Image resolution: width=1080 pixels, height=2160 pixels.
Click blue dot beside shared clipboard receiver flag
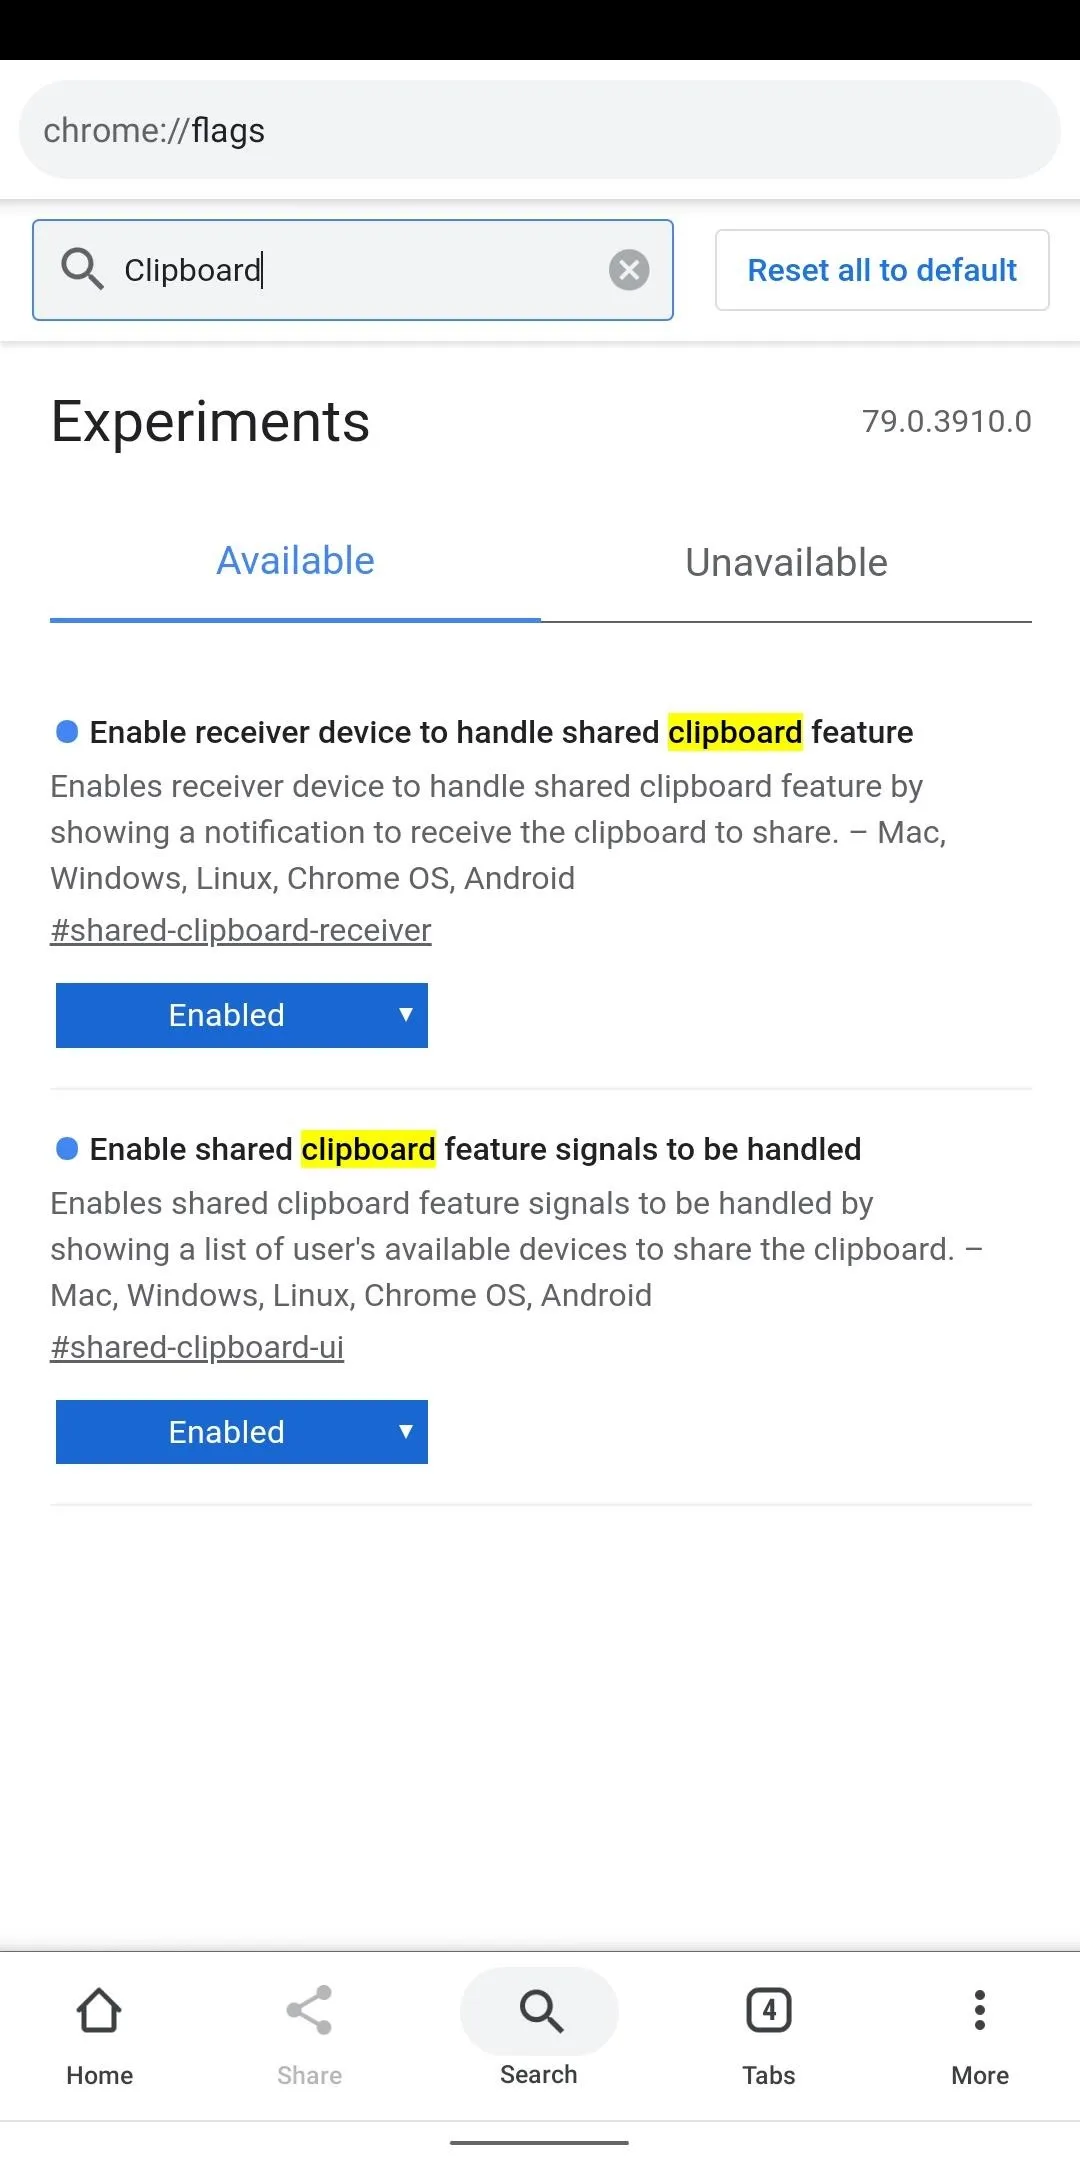67,732
